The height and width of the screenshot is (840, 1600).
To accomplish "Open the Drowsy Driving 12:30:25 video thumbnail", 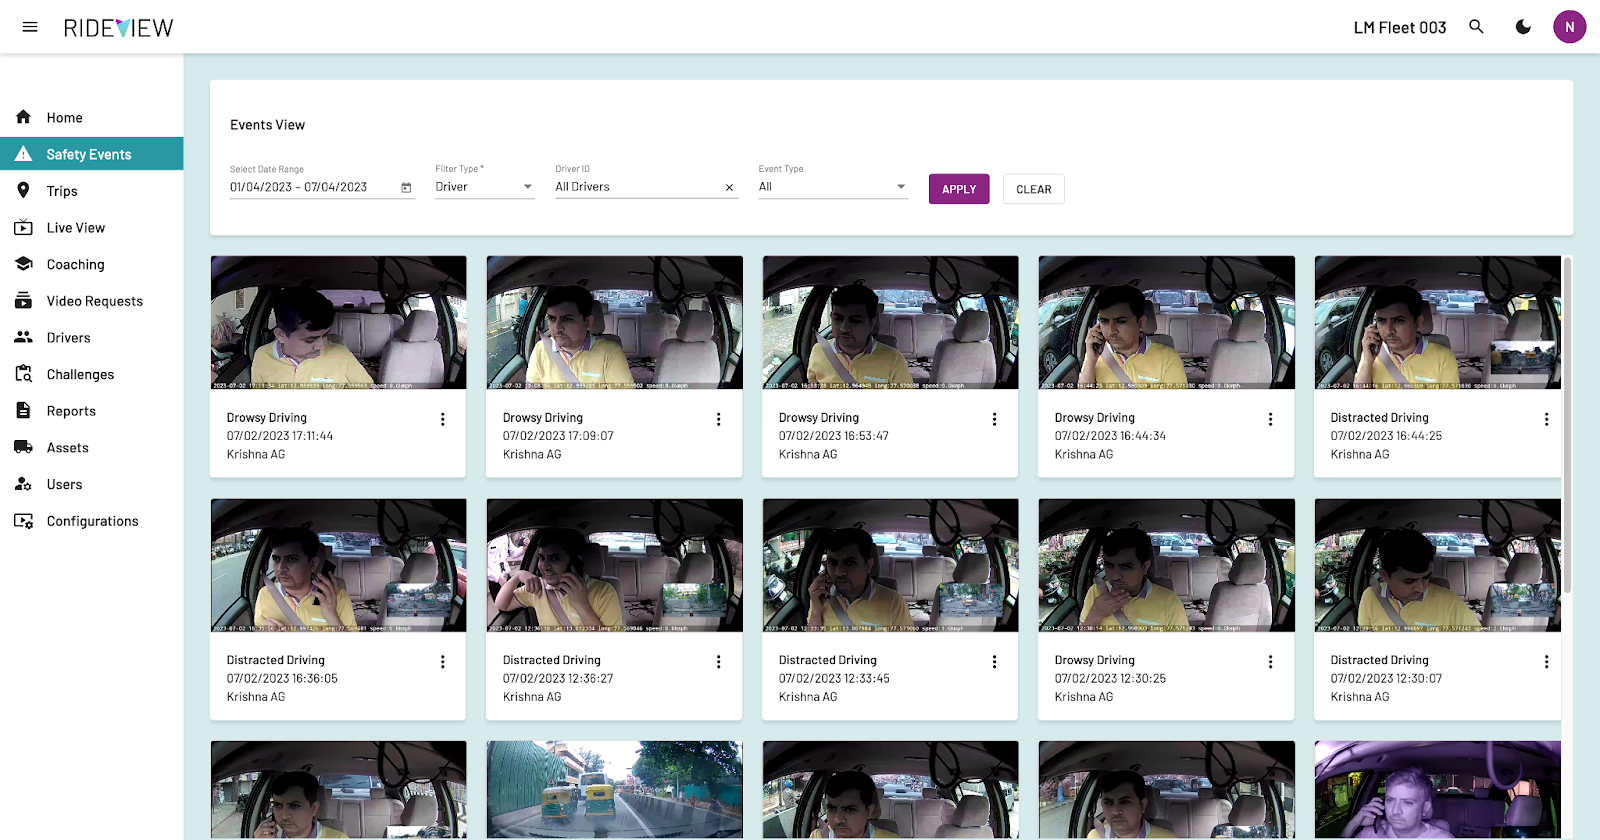I will [x=1167, y=565].
